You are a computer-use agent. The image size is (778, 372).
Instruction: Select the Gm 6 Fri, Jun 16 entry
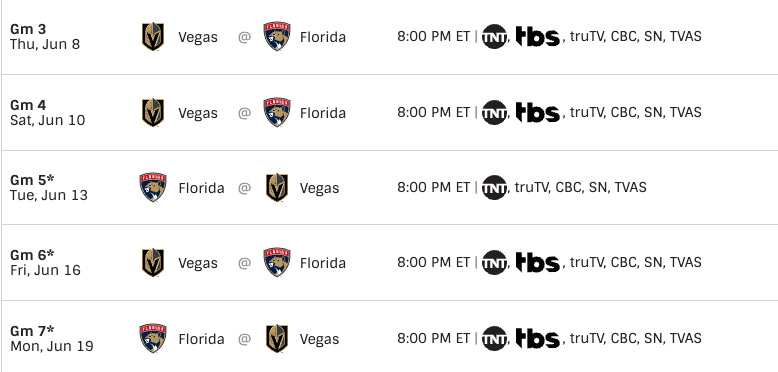click(x=45, y=262)
